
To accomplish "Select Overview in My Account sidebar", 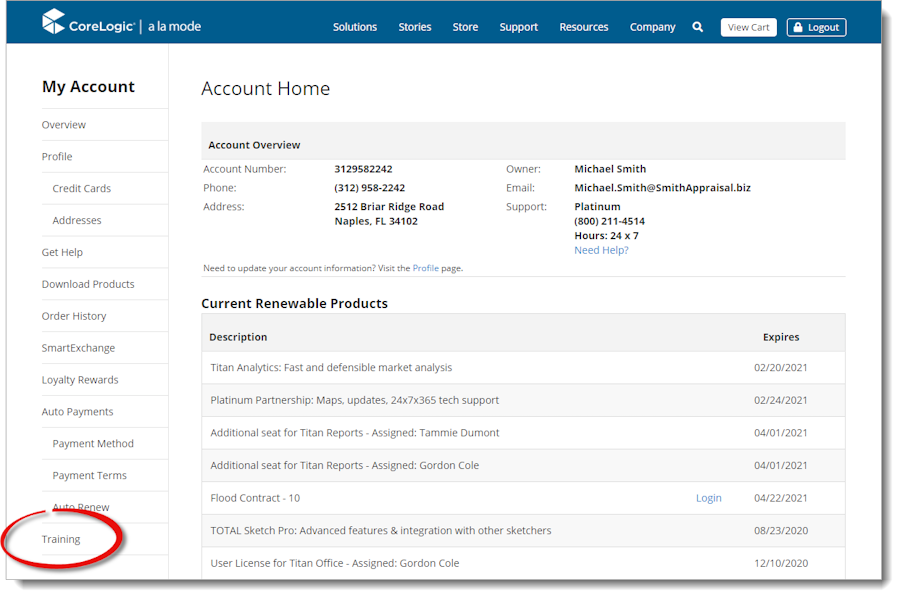I will click(x=64, y=125).
